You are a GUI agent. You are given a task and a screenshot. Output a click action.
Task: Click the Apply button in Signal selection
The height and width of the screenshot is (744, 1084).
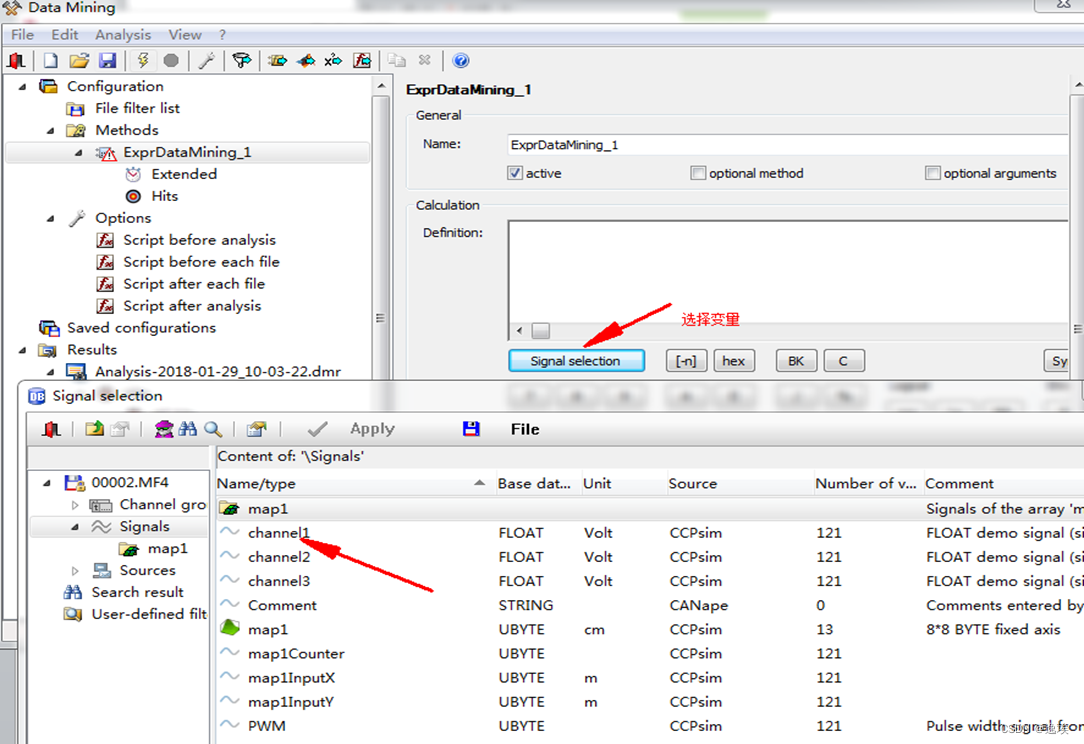click(x=372, y=429)
